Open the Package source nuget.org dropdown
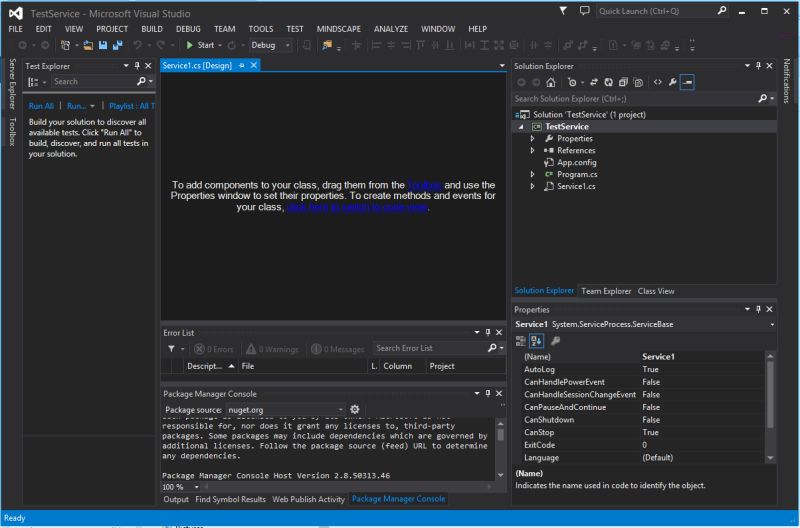800x528 pixels. (x=341, y=410)
